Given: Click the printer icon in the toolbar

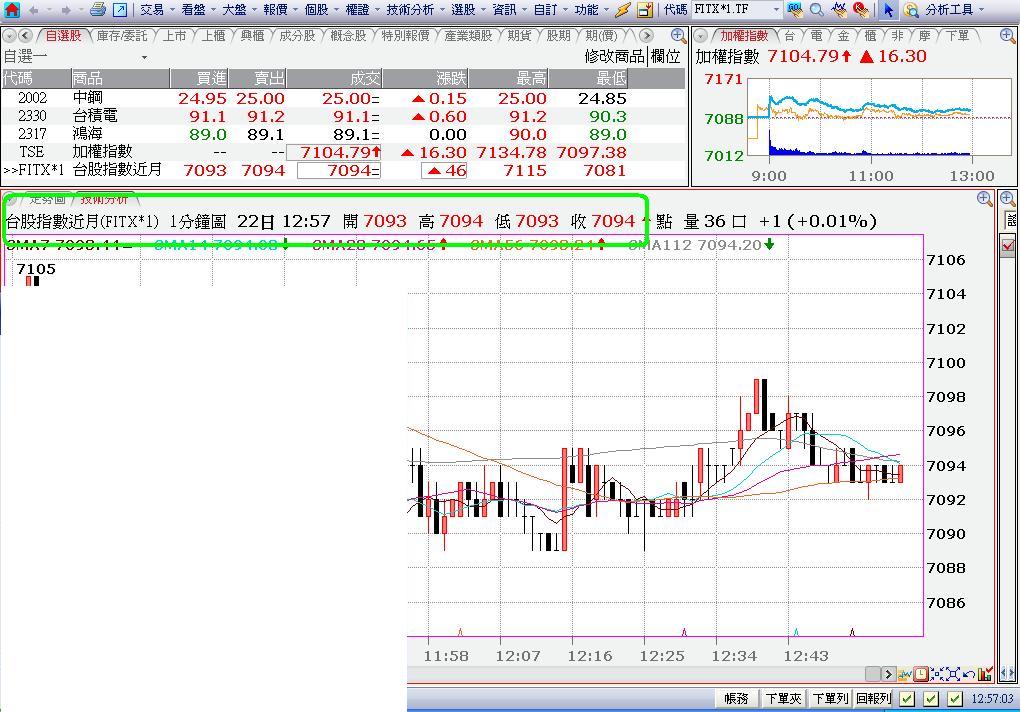Looking at the screenshot, I should coord(98,10).
